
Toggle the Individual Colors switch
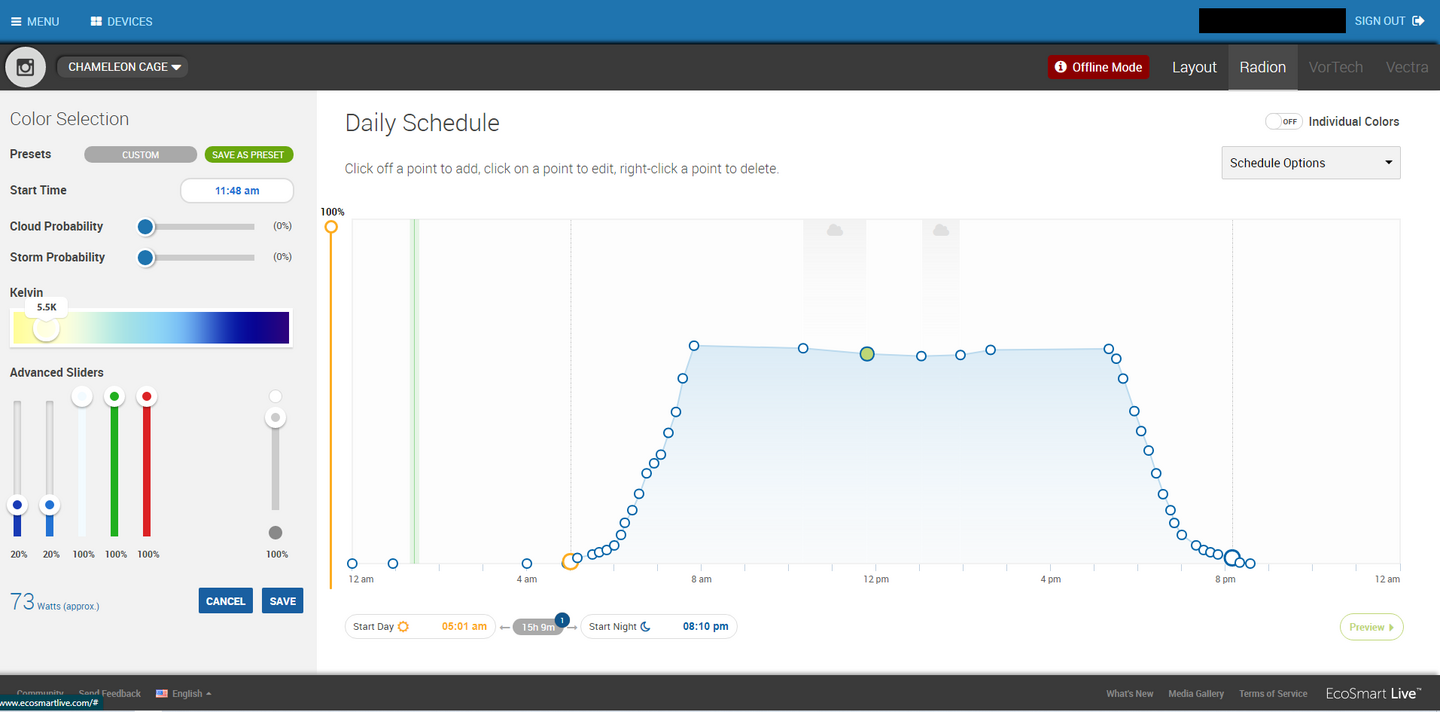[1283, 121]
